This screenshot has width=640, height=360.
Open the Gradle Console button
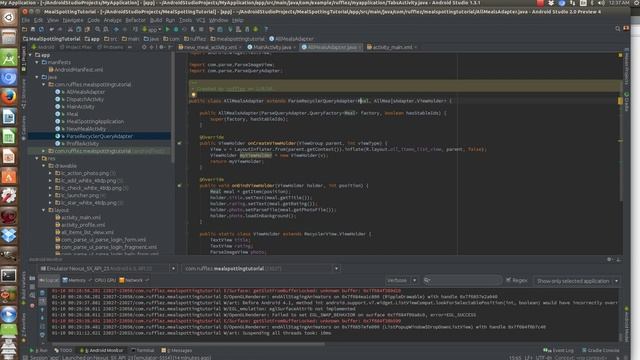[x=600, y=351]
